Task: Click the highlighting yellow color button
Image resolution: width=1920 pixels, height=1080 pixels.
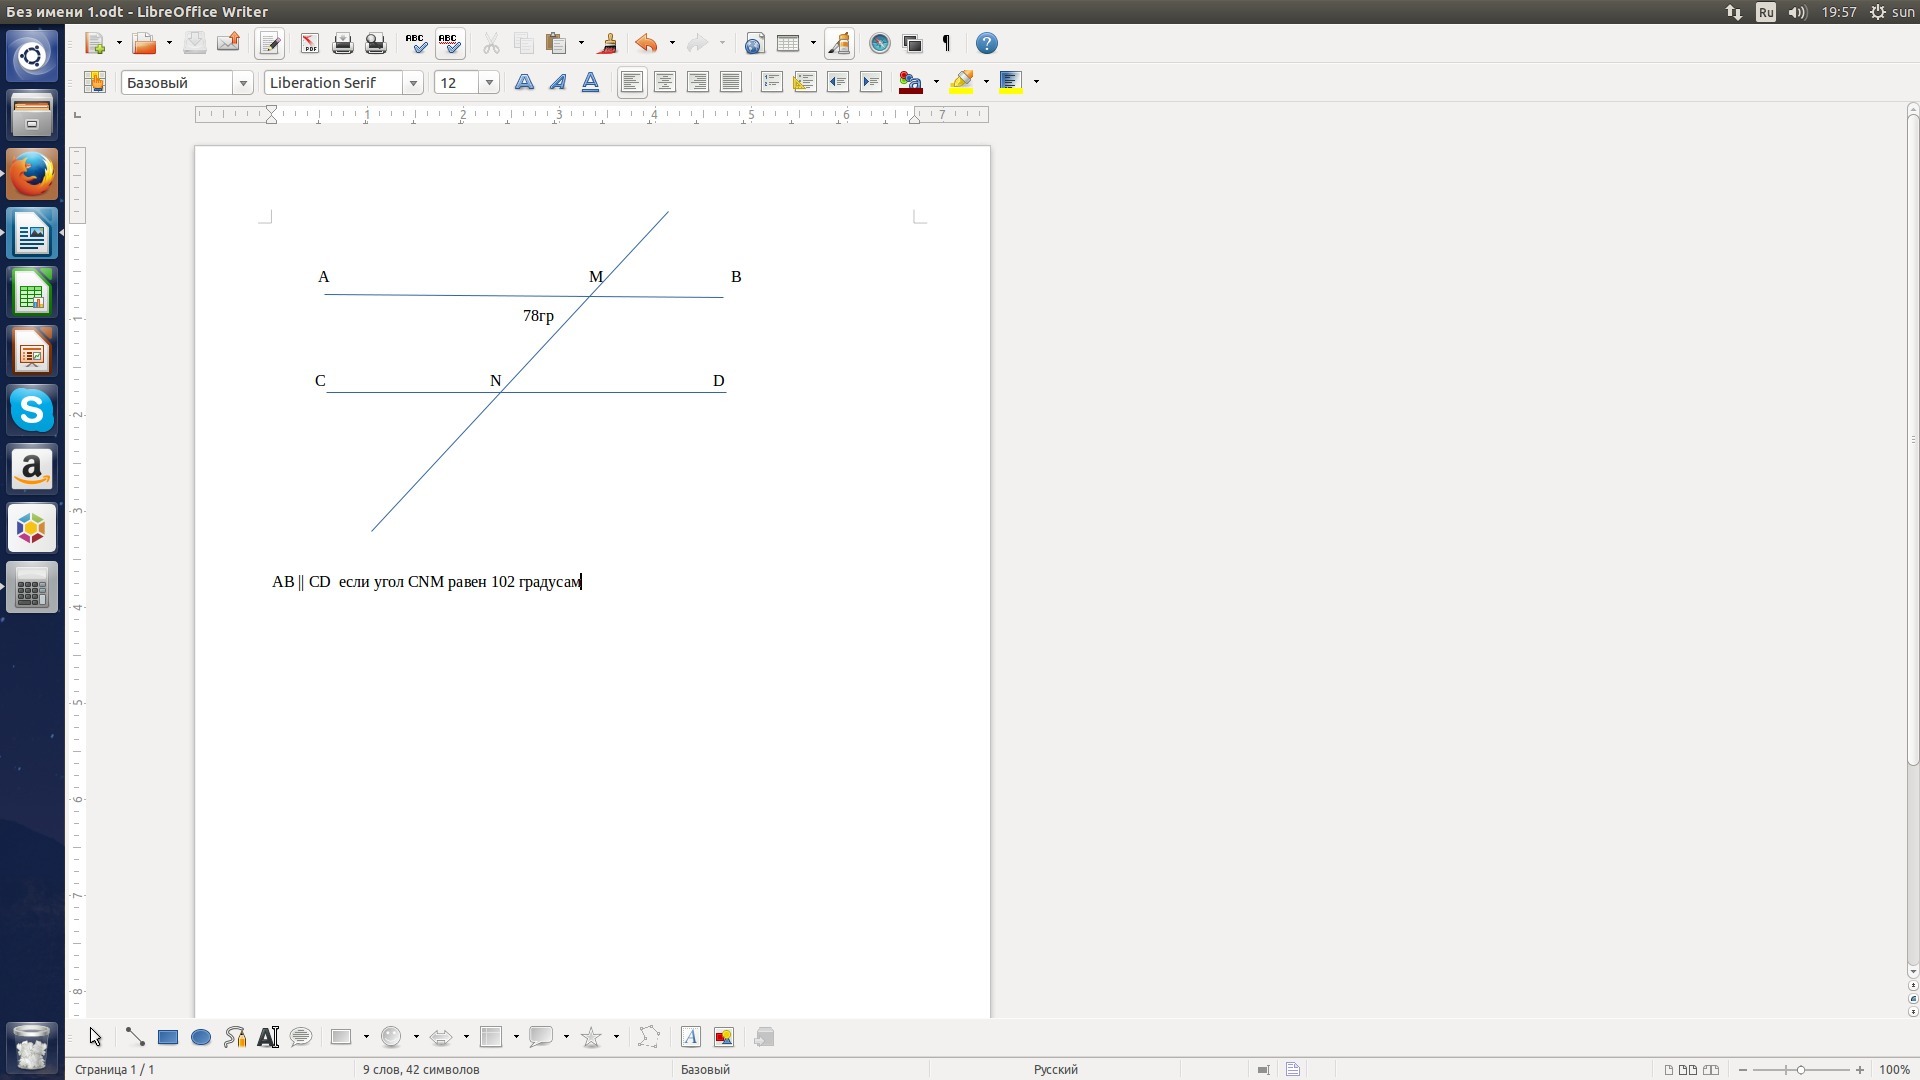Action: [962, 82]
